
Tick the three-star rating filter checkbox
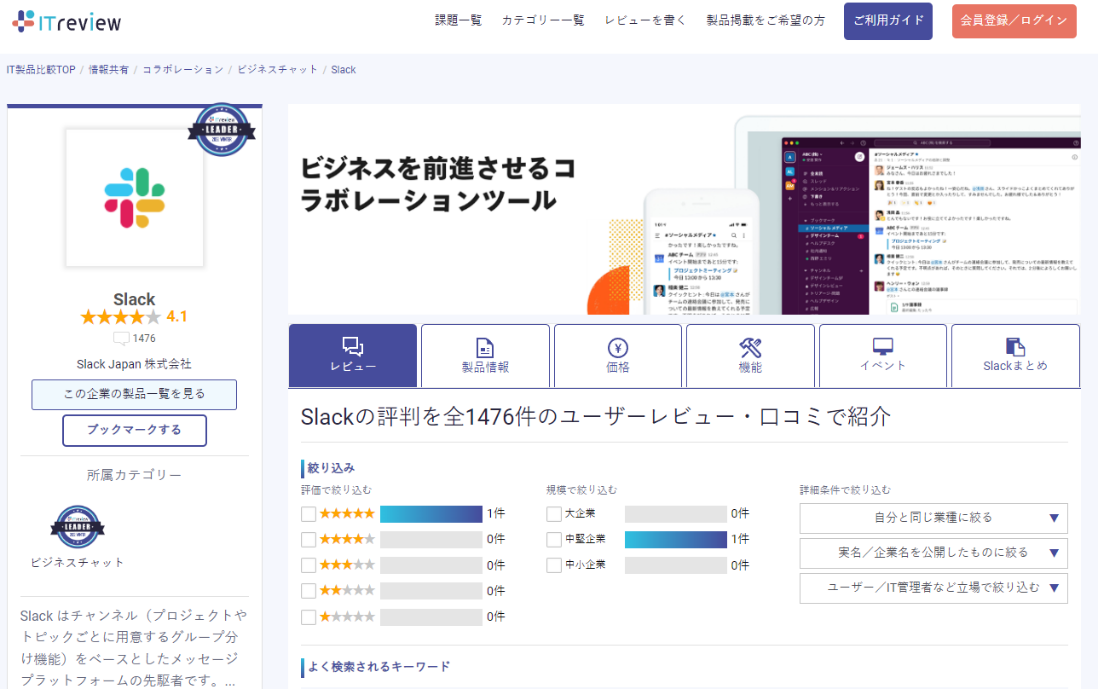(x=308, y=565)
